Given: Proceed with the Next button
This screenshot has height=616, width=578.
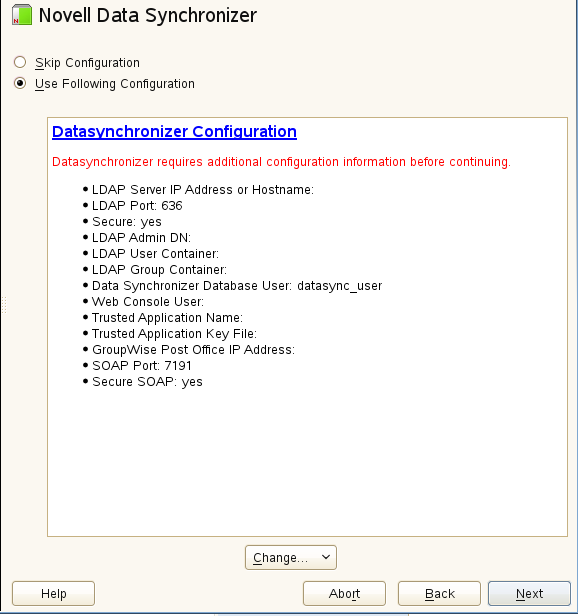Looking at the screenshot, I should [529, 593].
